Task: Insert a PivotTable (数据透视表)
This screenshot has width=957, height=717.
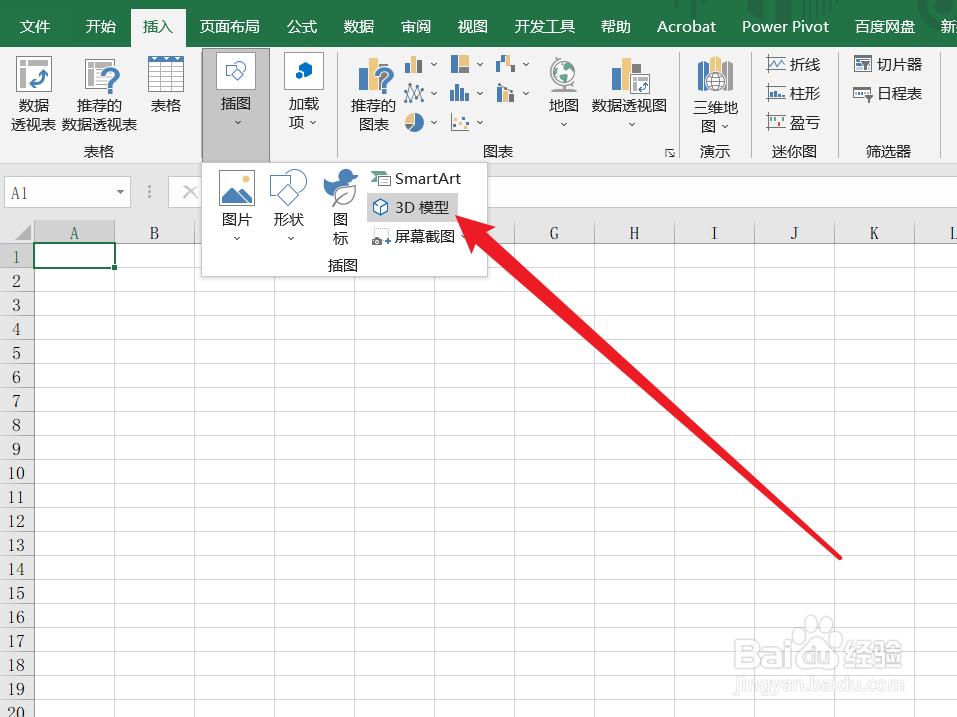Action: 33,92
